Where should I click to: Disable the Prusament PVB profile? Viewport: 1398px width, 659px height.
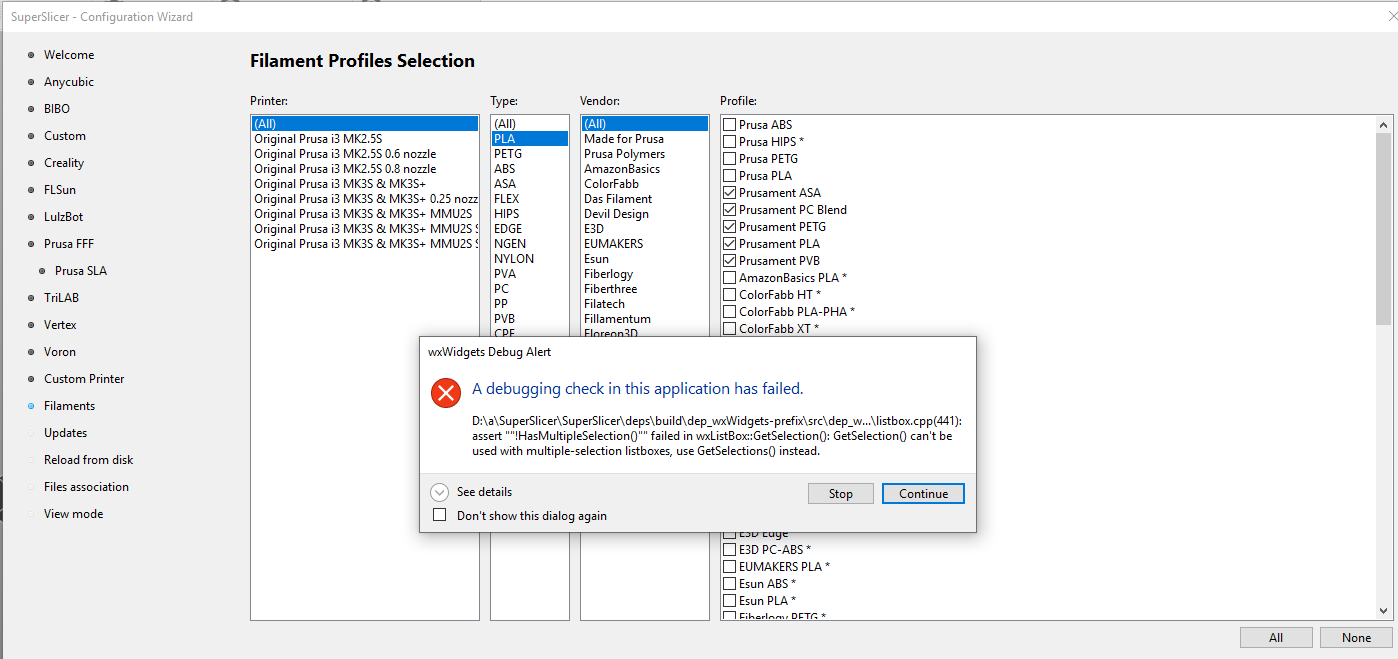coord(729,260)
